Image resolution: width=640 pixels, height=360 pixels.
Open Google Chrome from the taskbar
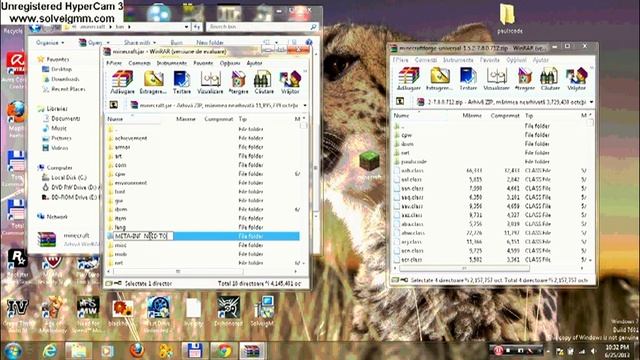(224, 351)
